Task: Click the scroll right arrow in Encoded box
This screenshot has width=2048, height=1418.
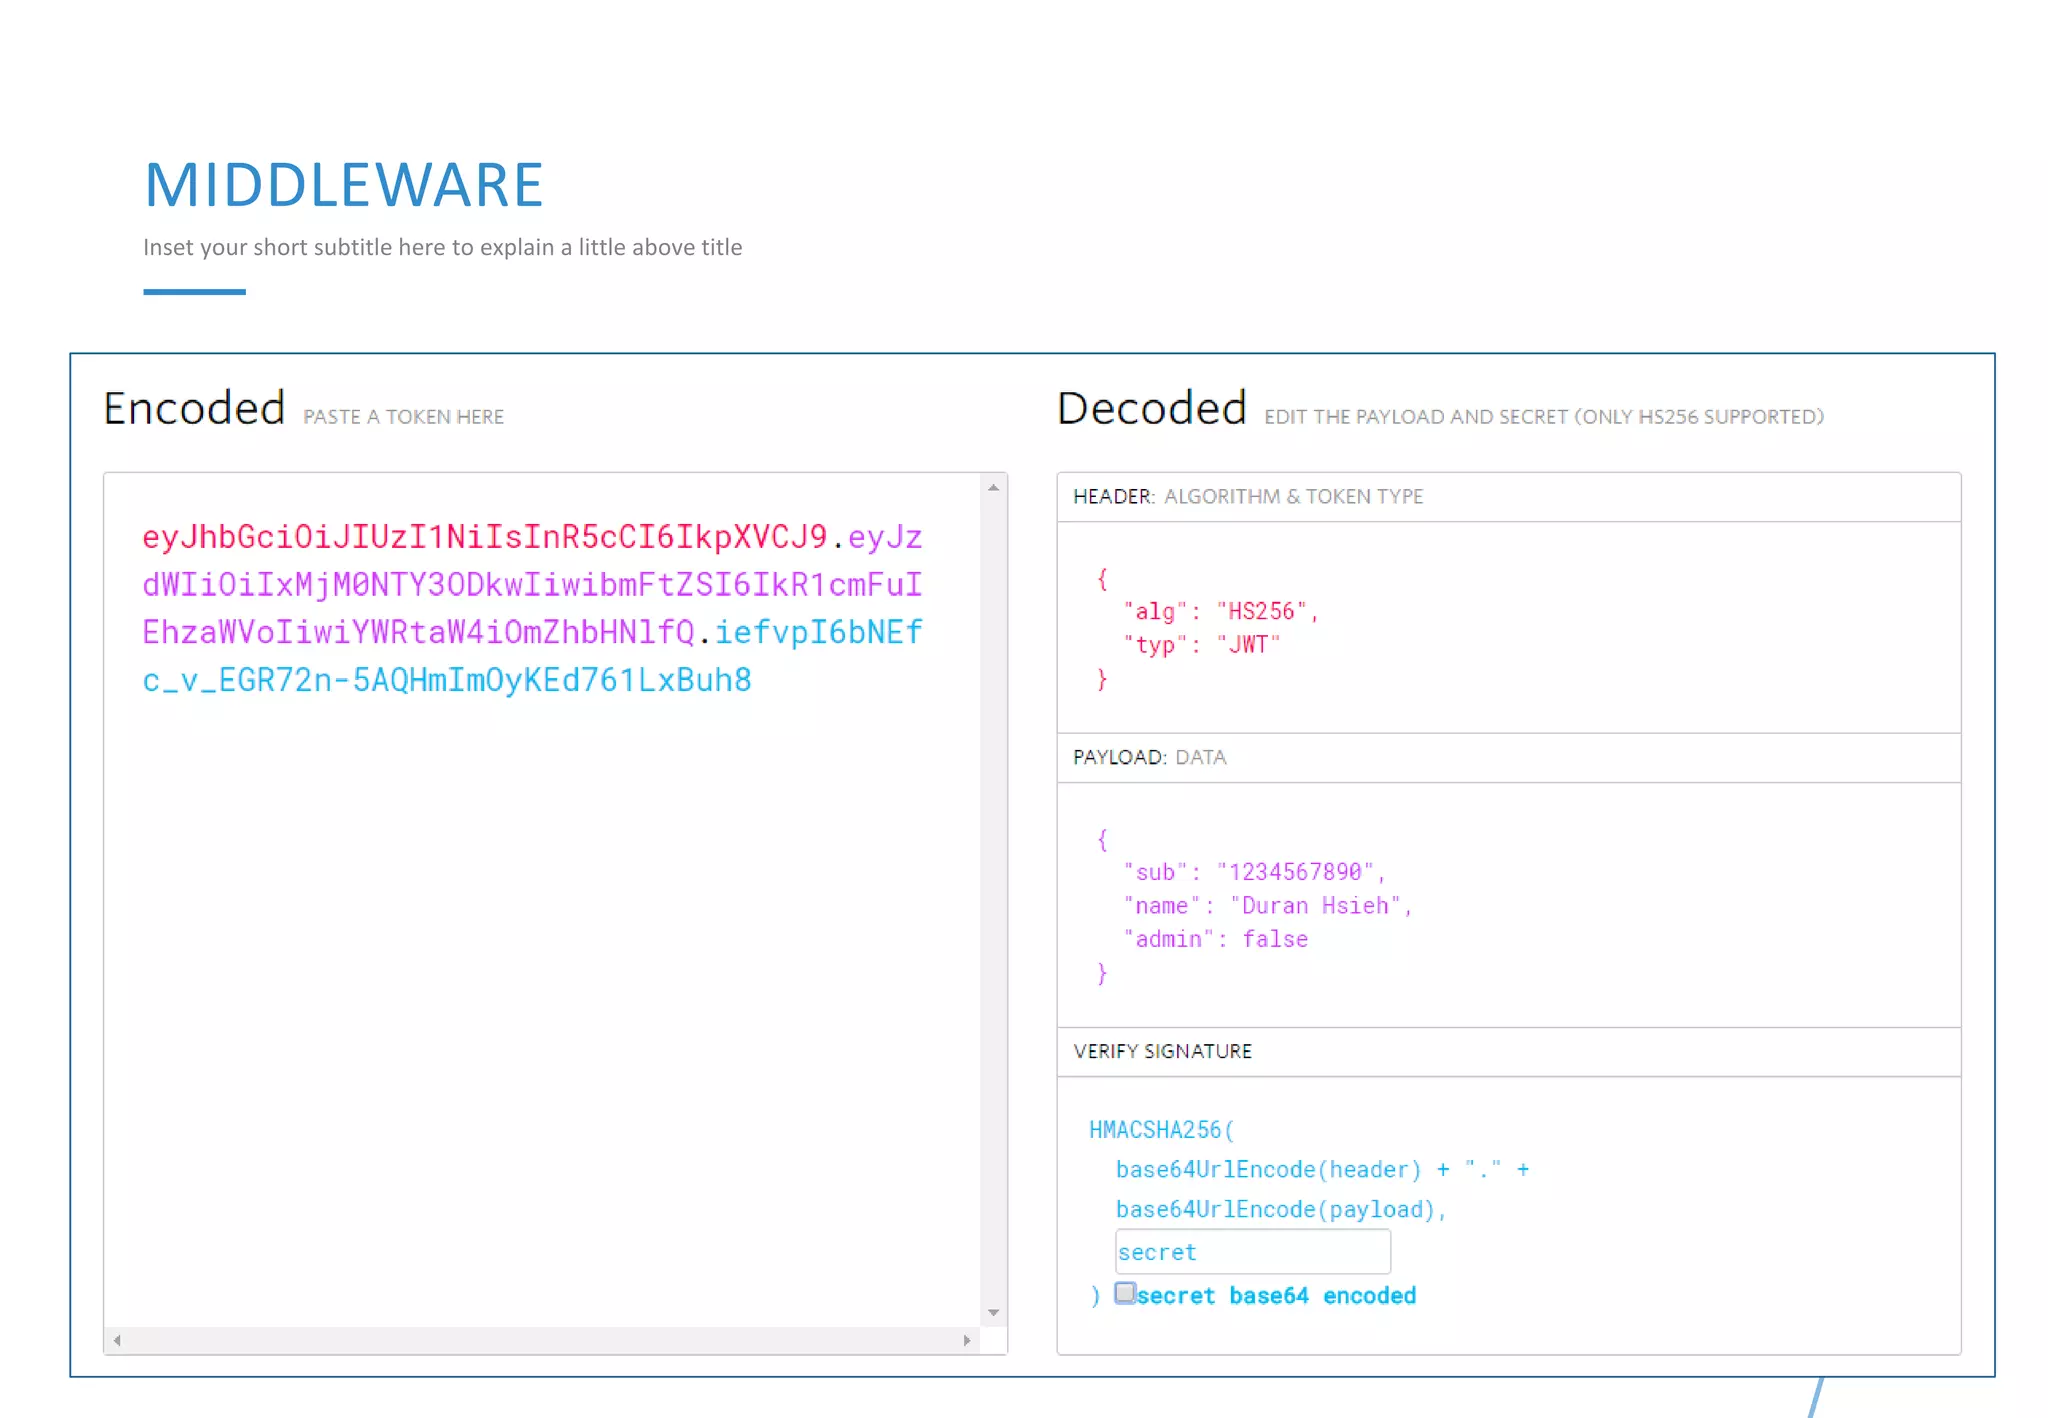Action: point(967,1340)
